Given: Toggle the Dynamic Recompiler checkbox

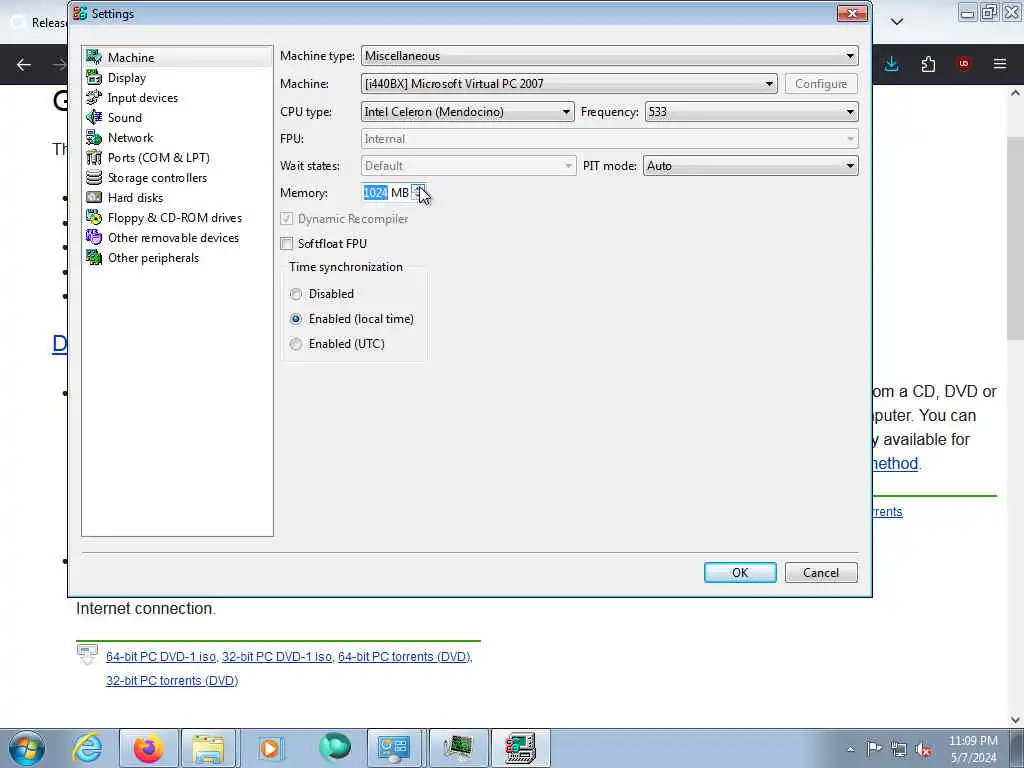Looking at the screenshot, I should tap(287, 219).
